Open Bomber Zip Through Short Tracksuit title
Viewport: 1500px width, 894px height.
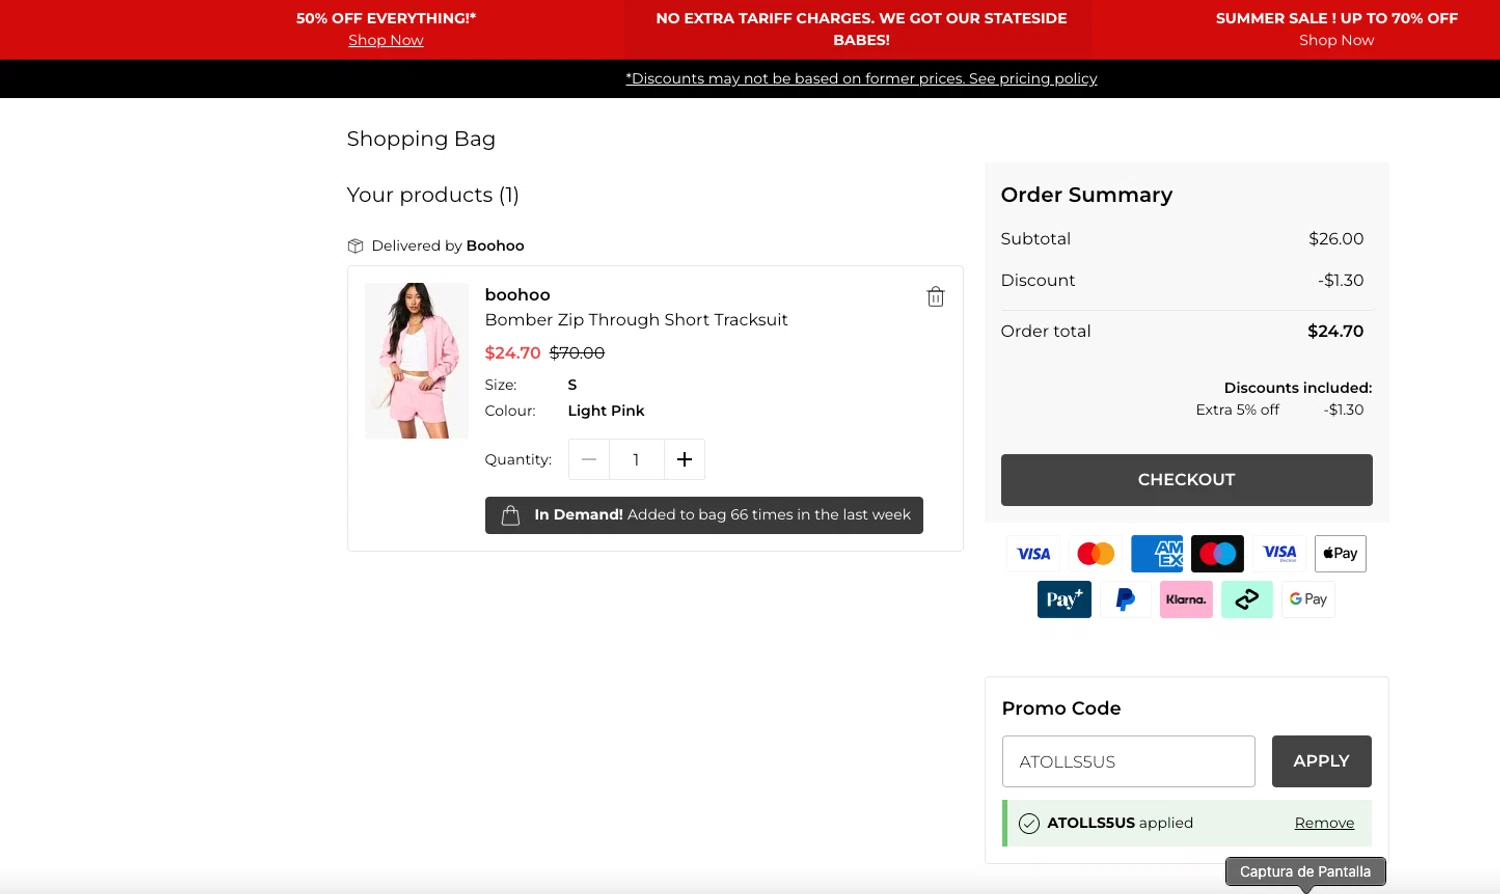[636, 320]
